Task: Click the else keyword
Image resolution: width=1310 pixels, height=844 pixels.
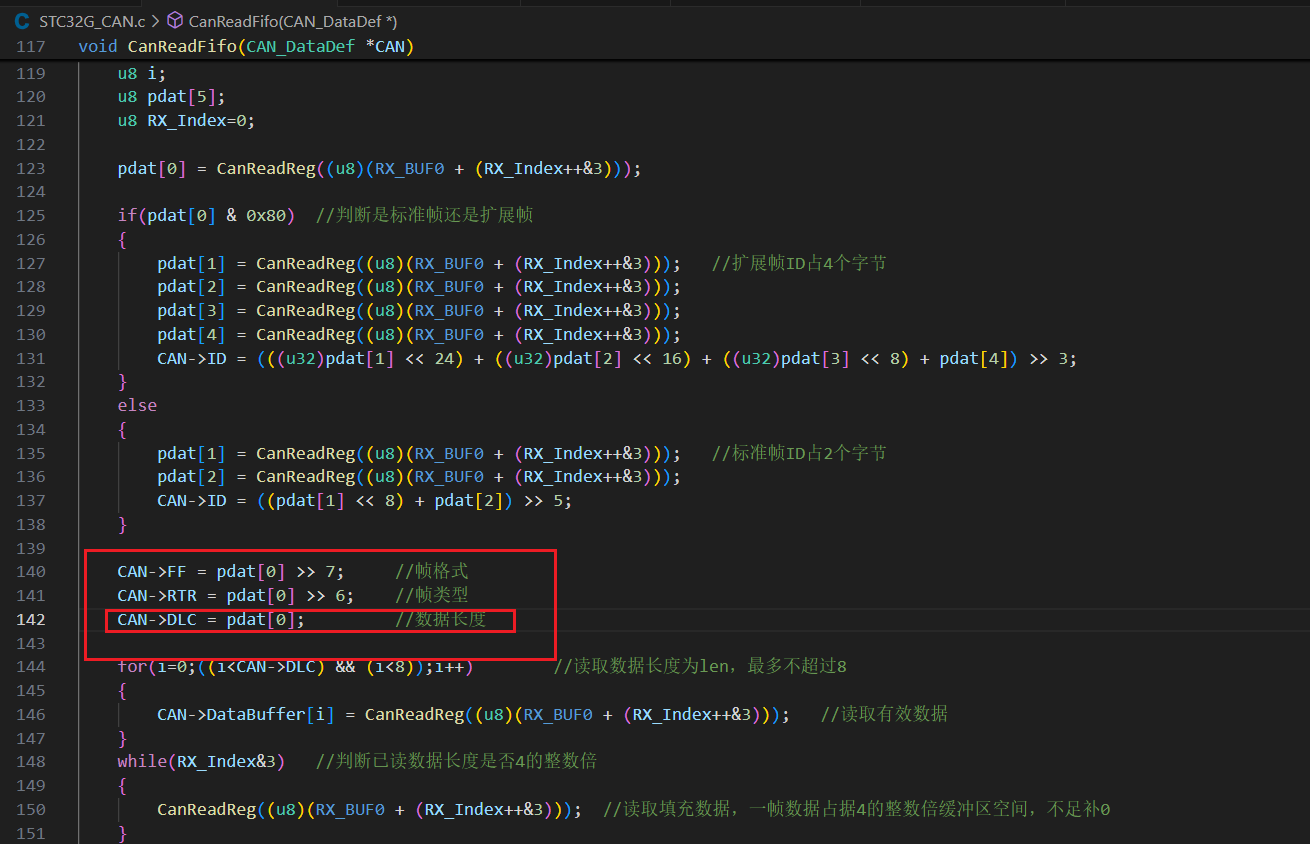Action: tap(137, 405)
